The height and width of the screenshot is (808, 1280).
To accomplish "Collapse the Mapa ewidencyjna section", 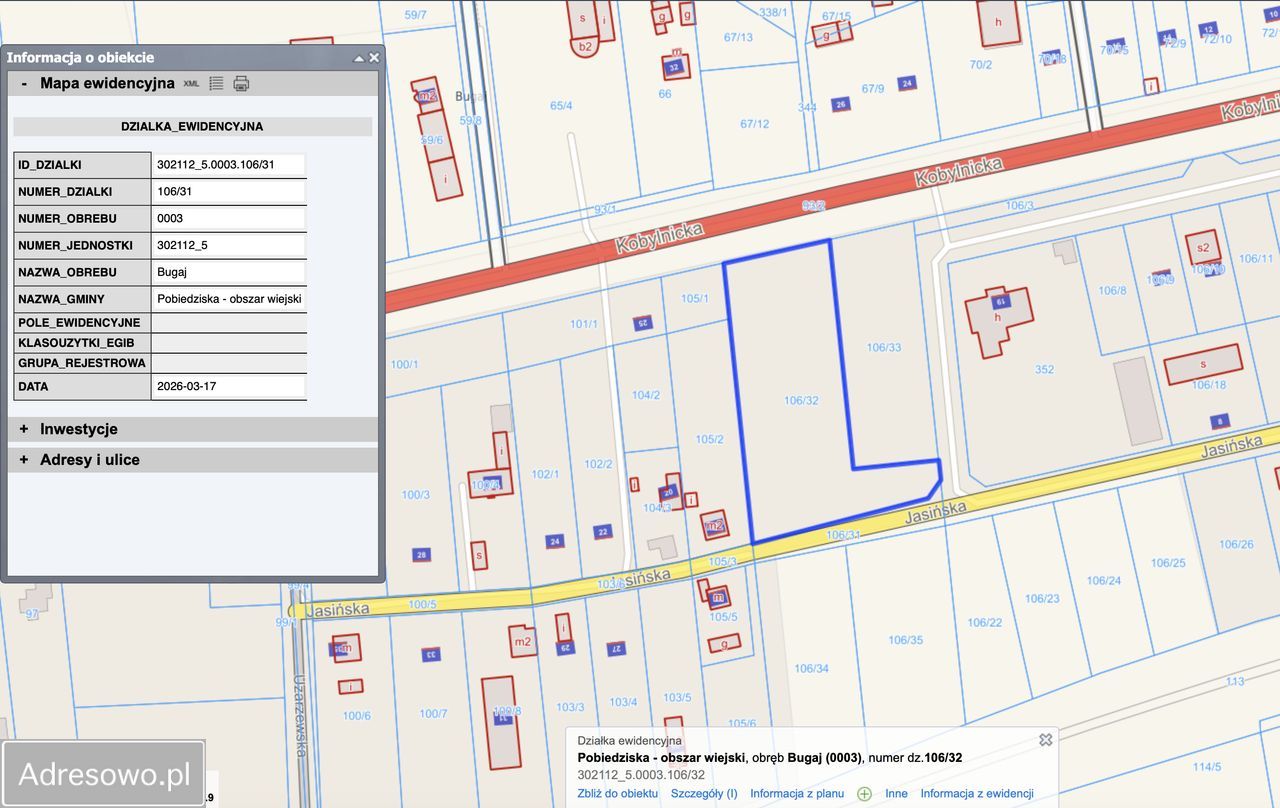I will tap(24, 84).
